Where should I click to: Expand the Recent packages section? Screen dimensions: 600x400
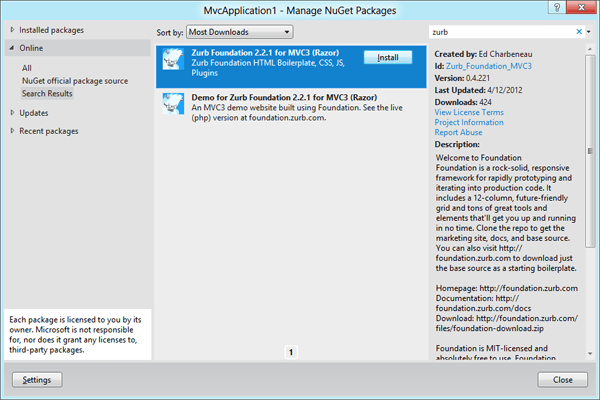click(x=12, y=131)
